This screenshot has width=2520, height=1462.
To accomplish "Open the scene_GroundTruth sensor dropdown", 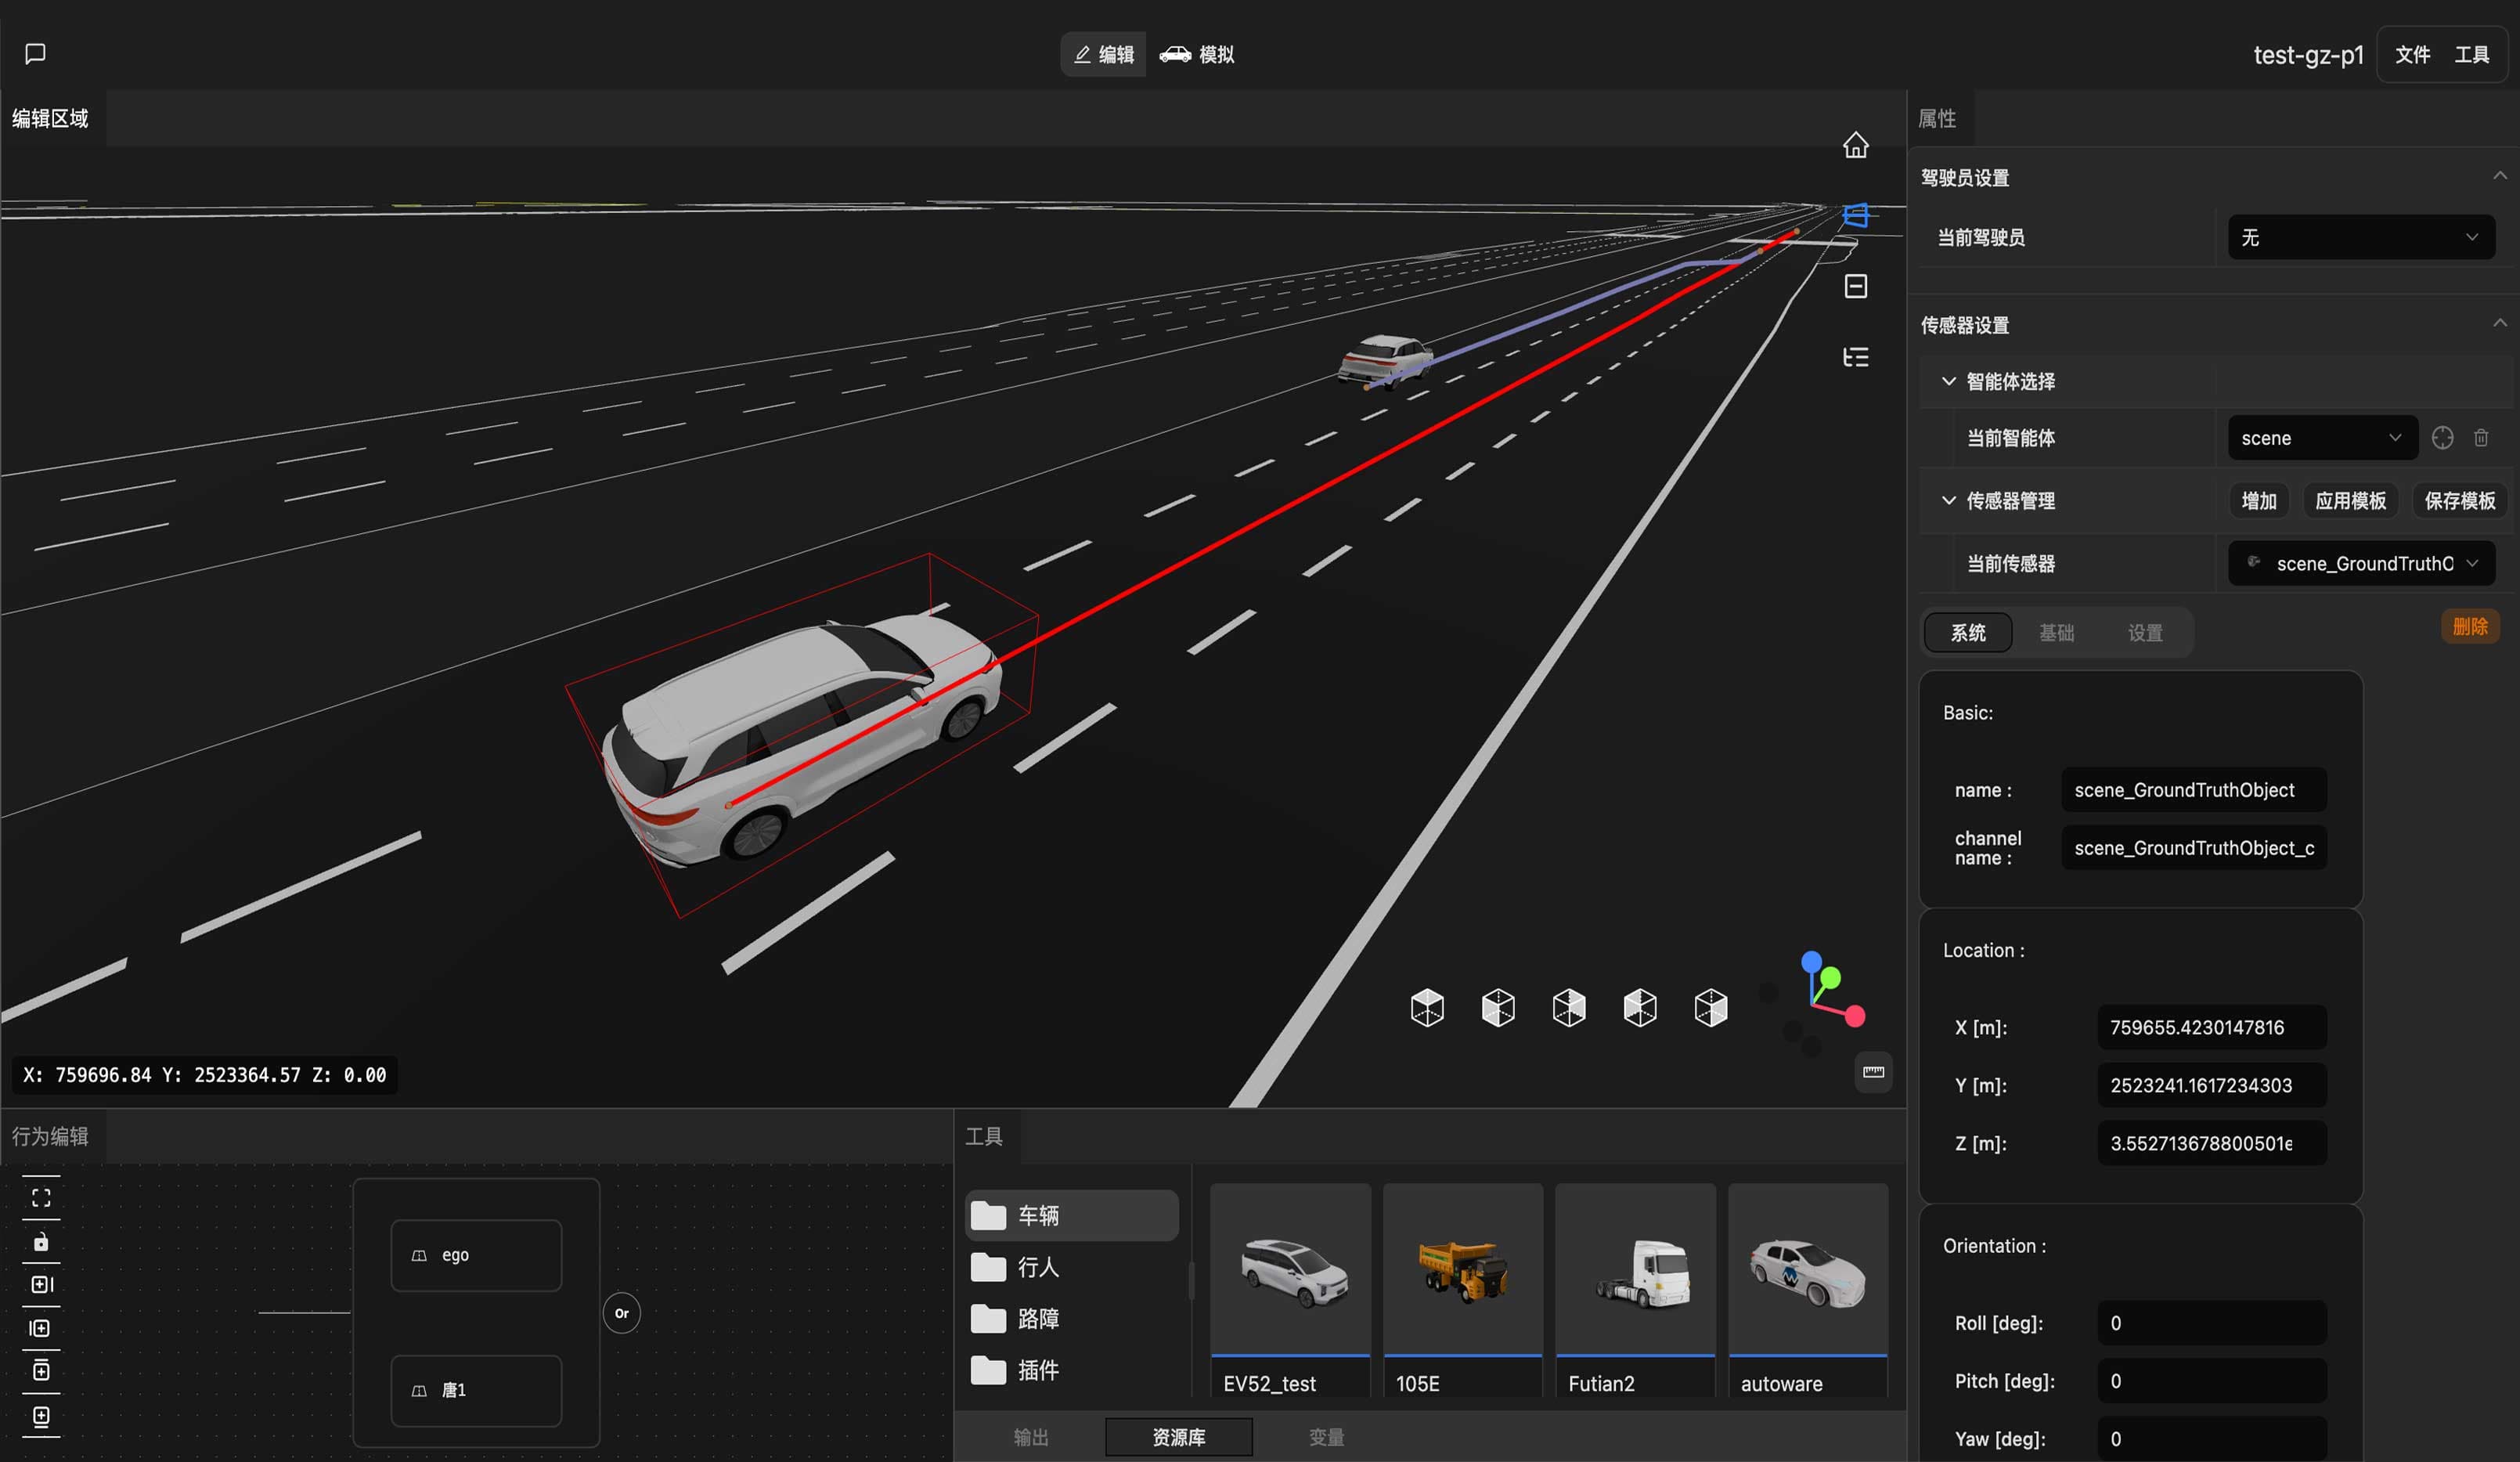I will pos(2361,563).
